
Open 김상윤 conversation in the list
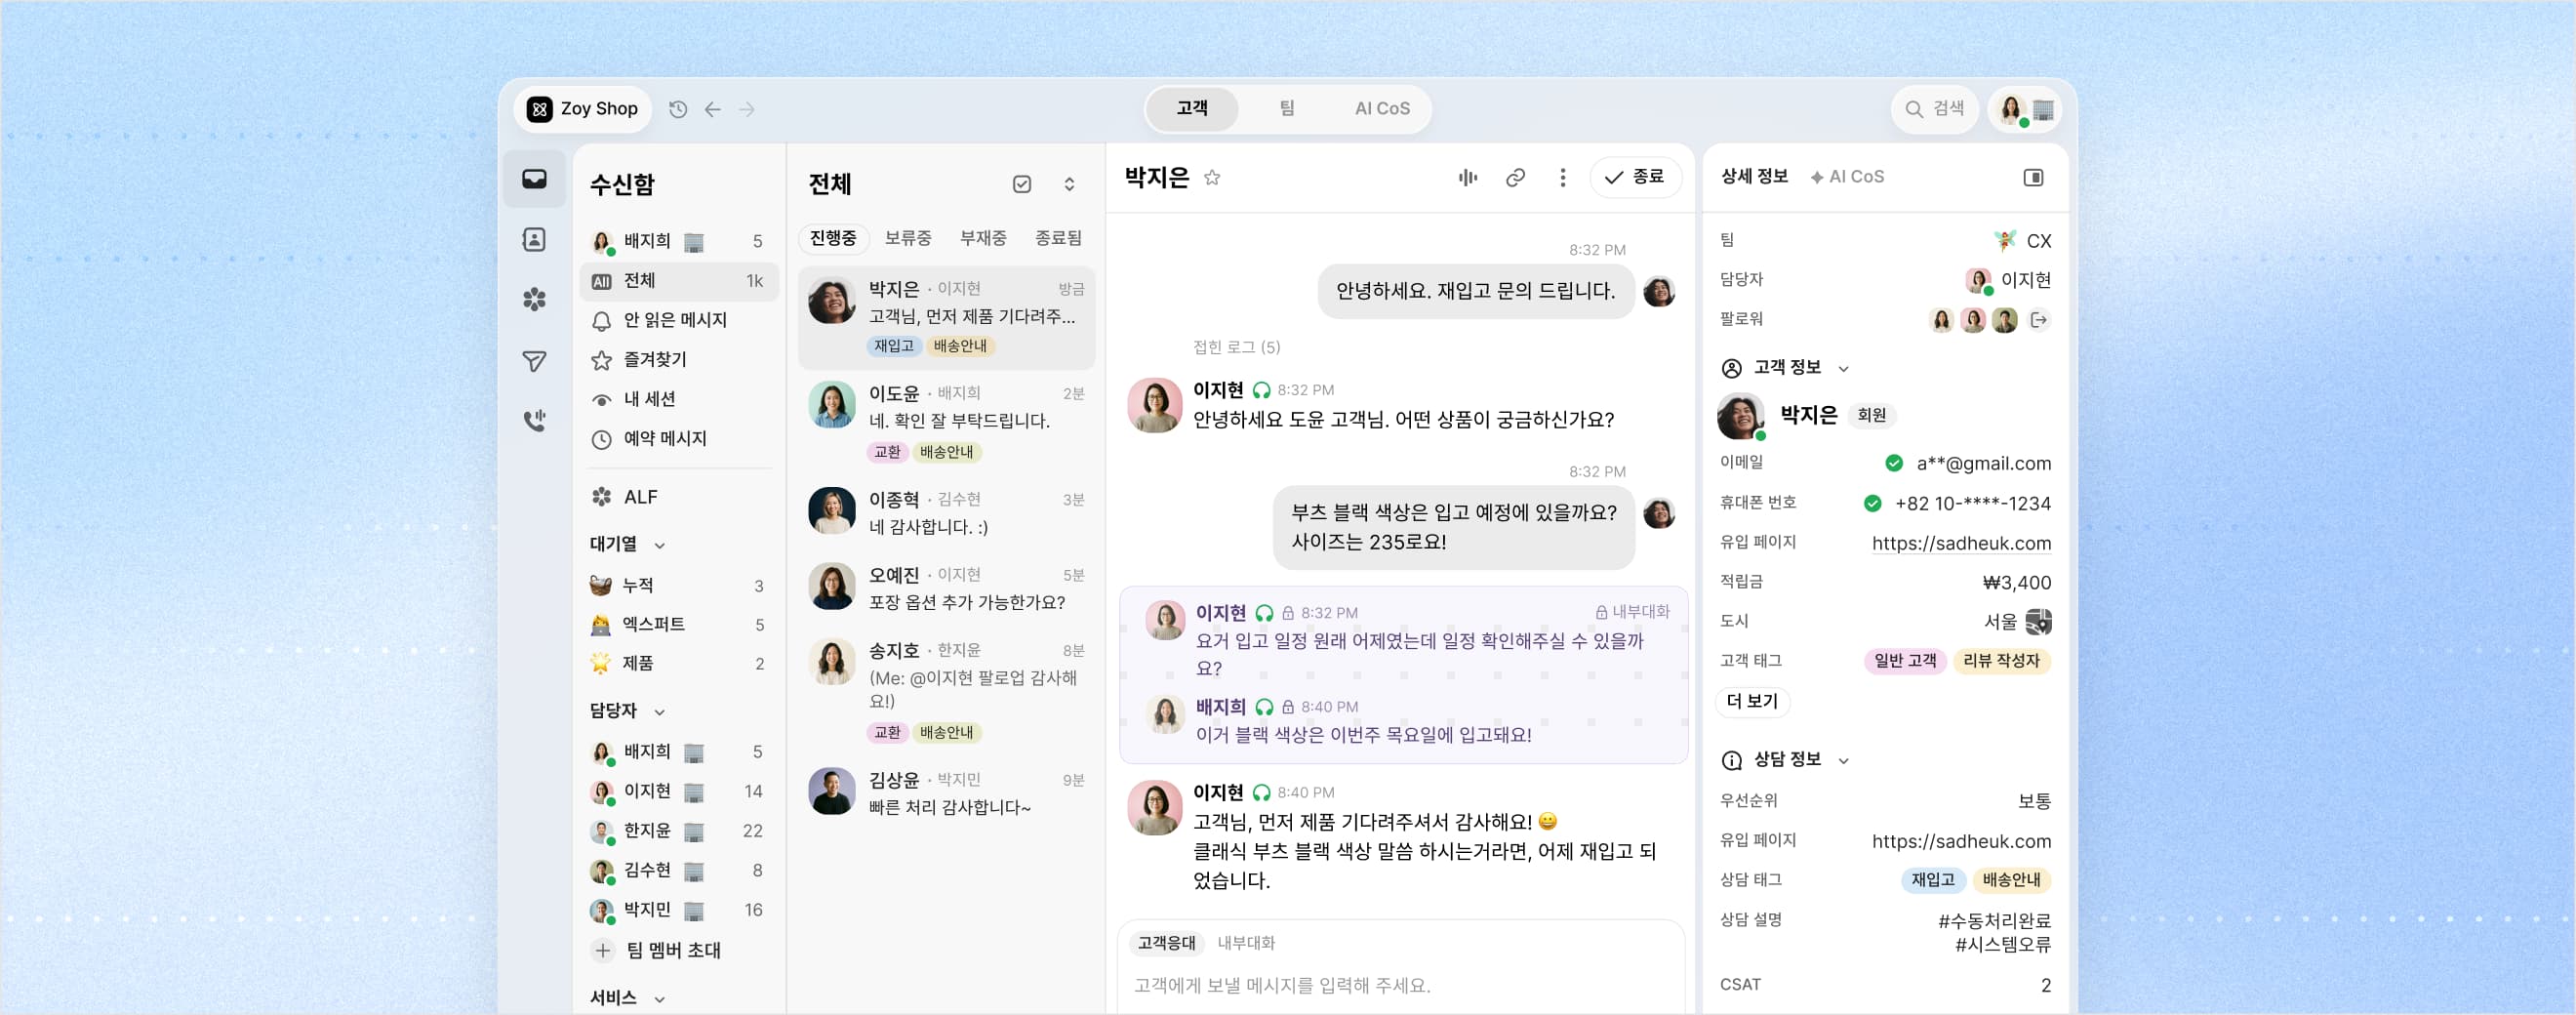(946, 793)
